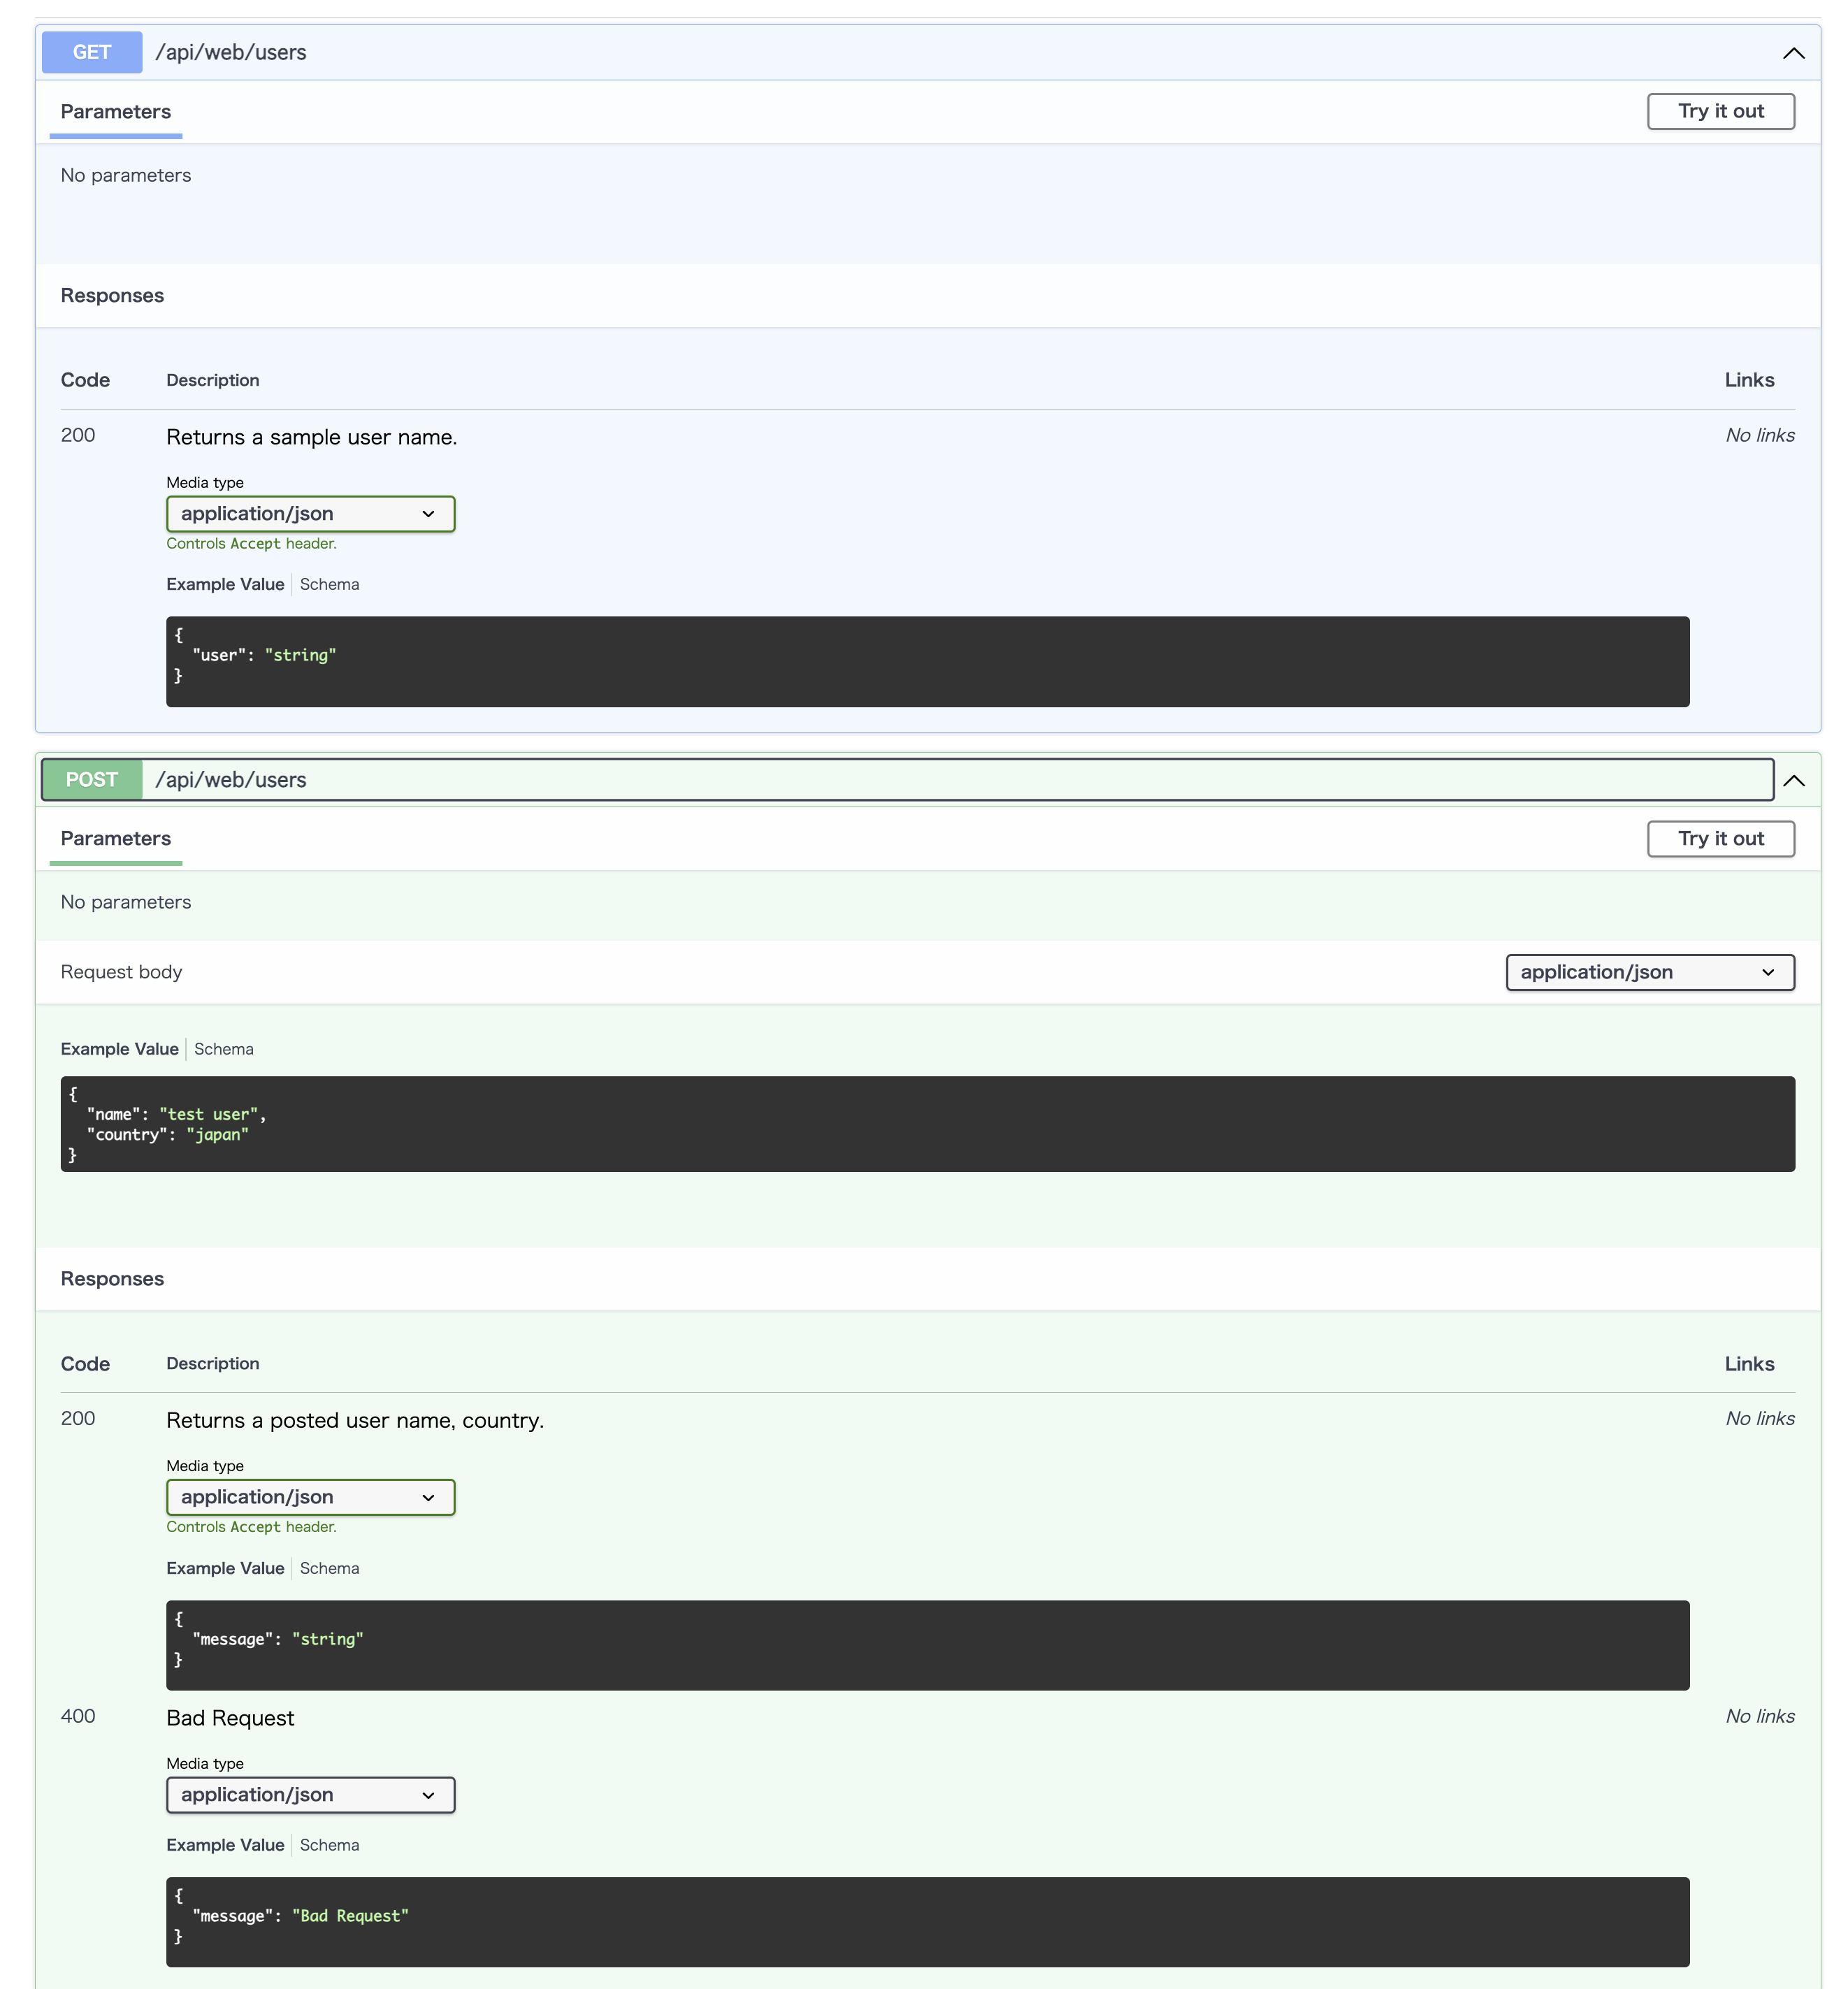Select Example Value tab for 400 response
This screenshot has height=1989, width=1848.
pyautogui.click(x=225, y=1844)
